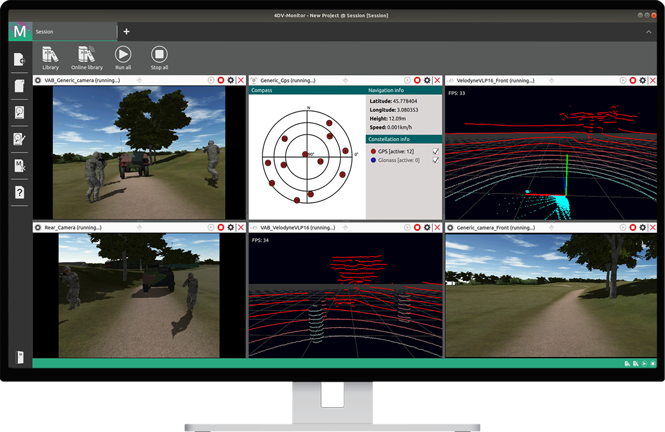Open the Library from the toolbar

[50, 56]
